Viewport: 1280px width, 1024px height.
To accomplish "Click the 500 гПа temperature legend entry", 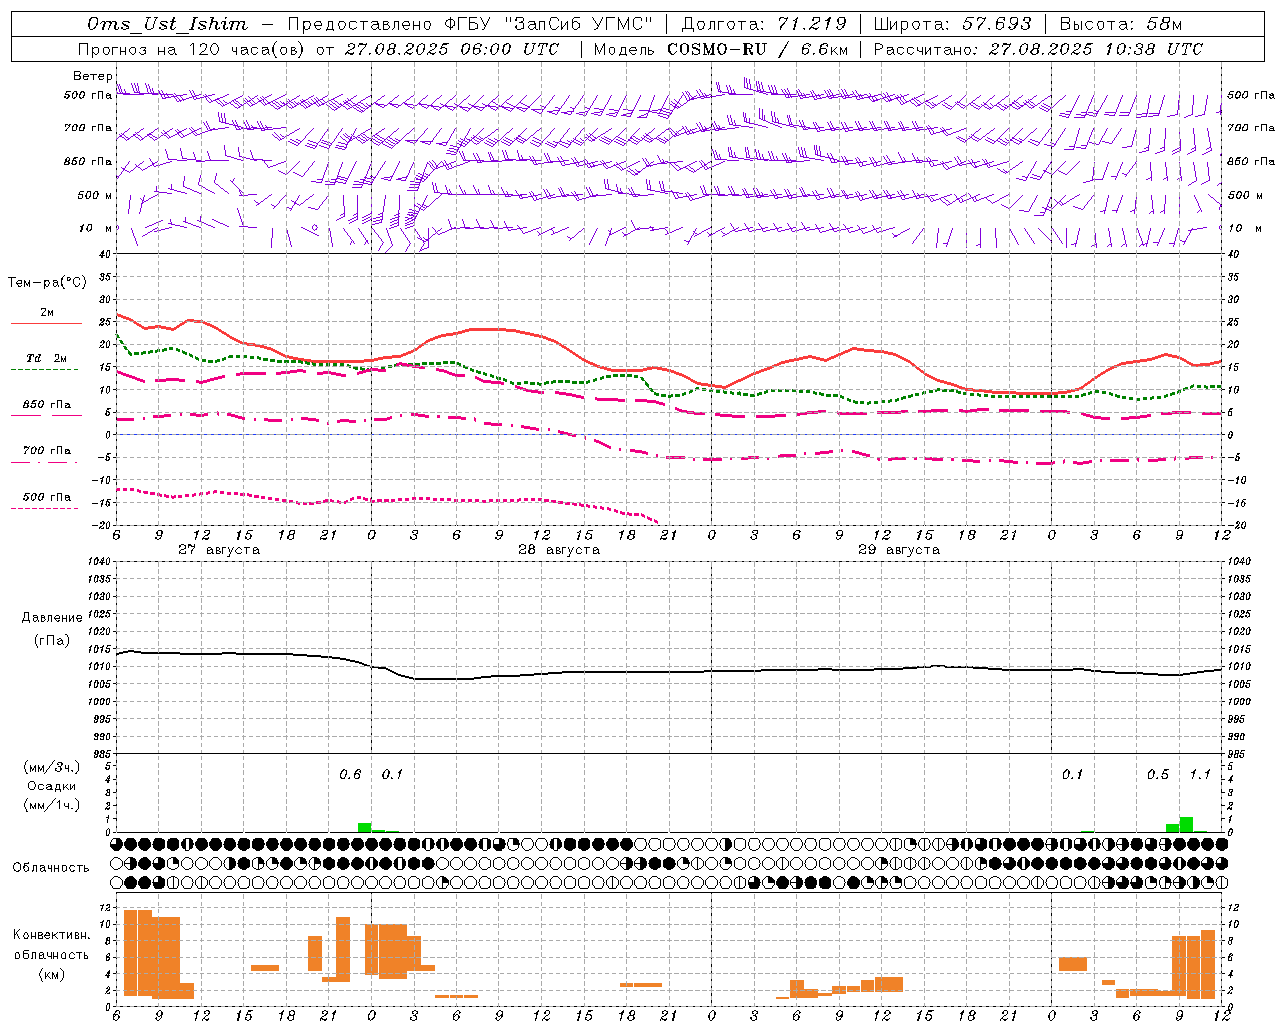I will tap(46, 497).
